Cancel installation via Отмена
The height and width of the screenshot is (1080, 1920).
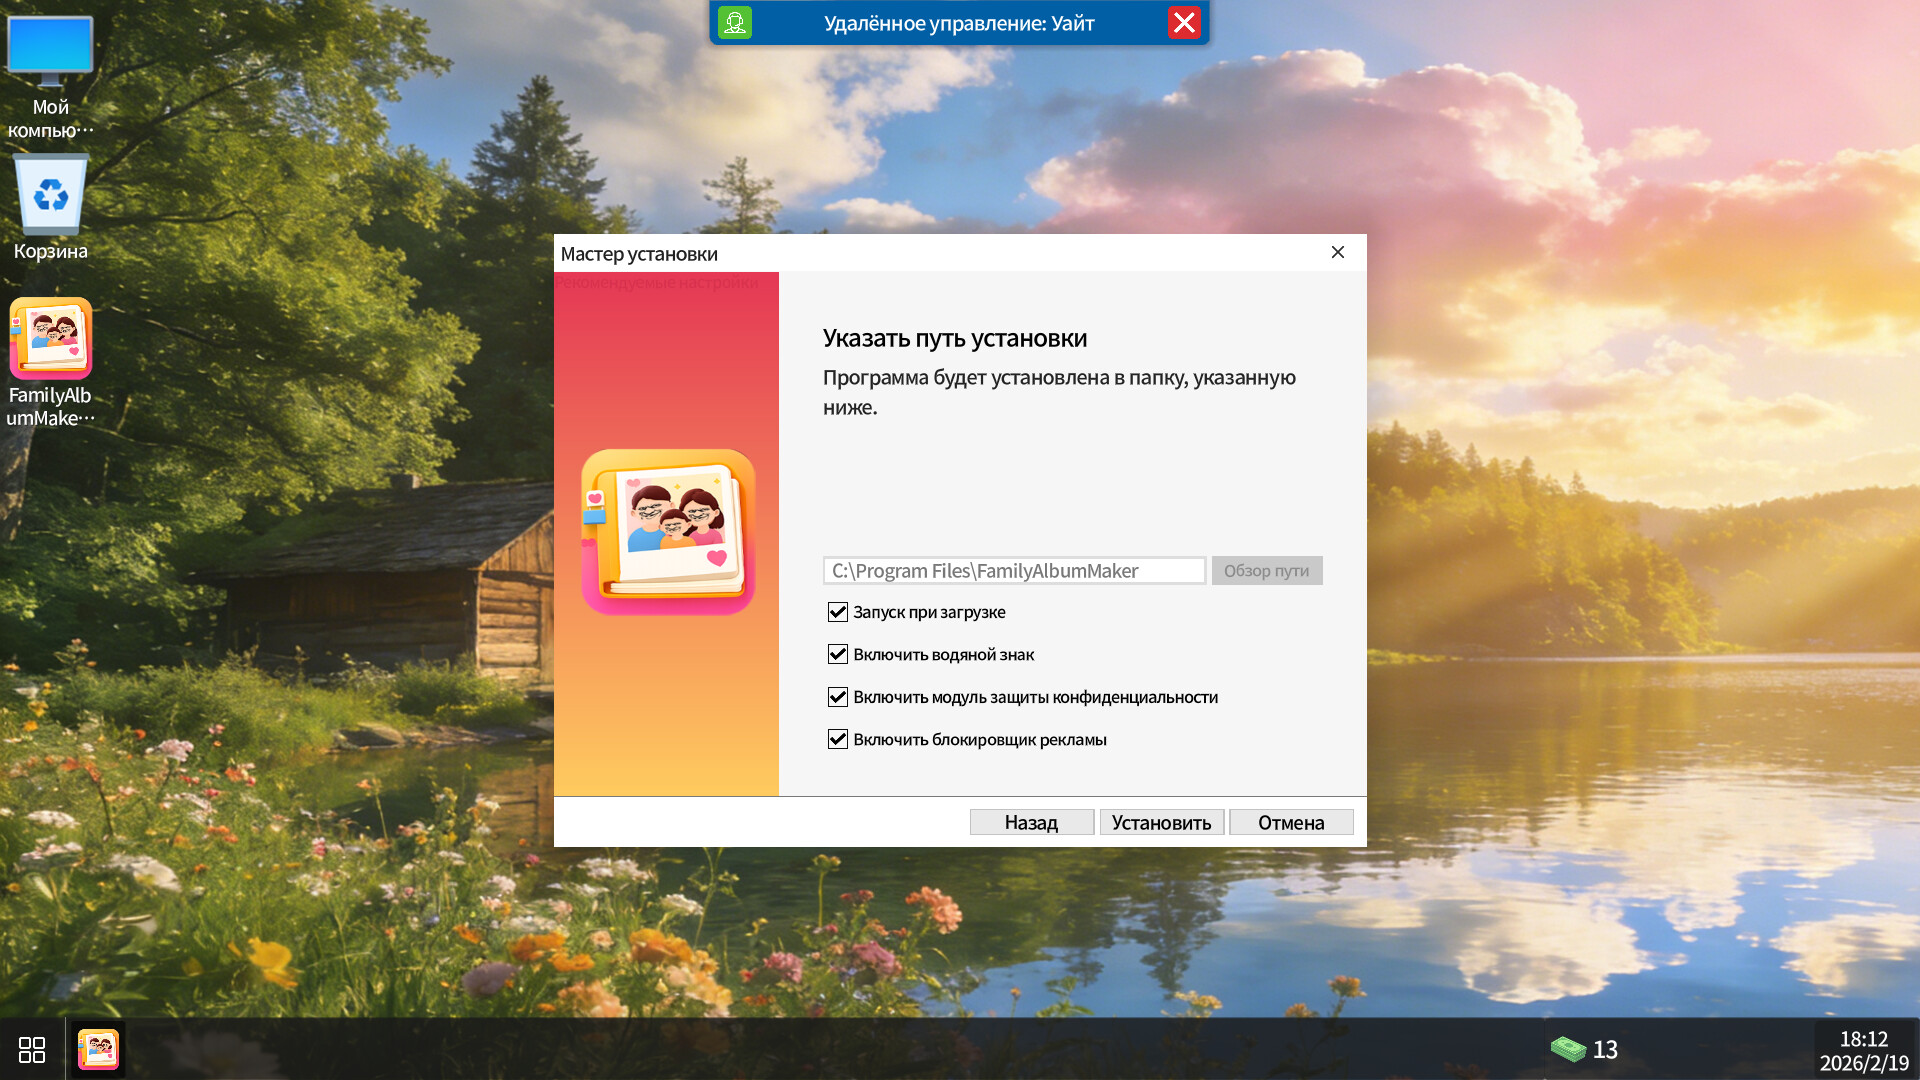pos(1290,821)
